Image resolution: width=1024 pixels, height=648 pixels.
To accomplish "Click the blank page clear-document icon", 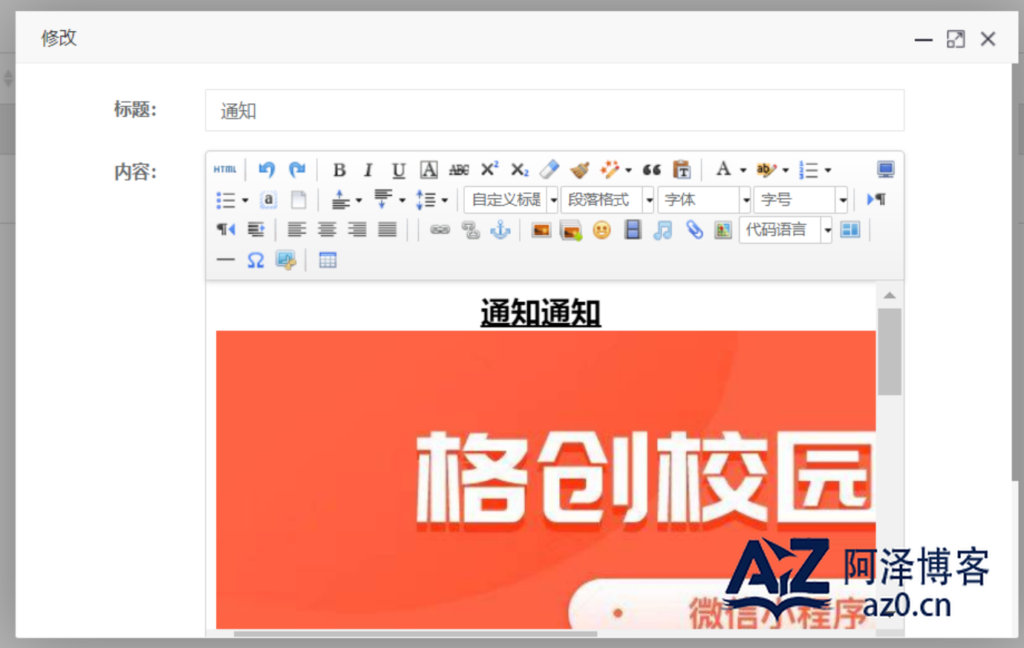I will tap(298, 200).
